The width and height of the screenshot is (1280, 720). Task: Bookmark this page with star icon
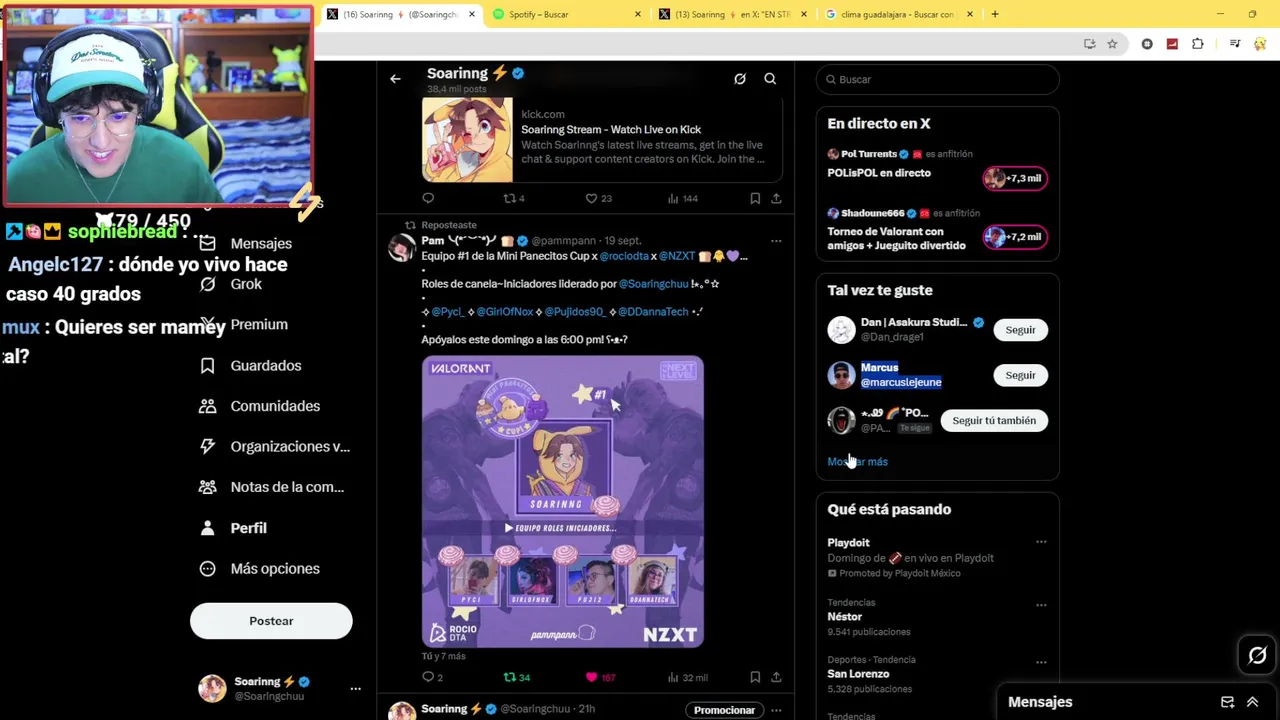(x=1112, y=44)
